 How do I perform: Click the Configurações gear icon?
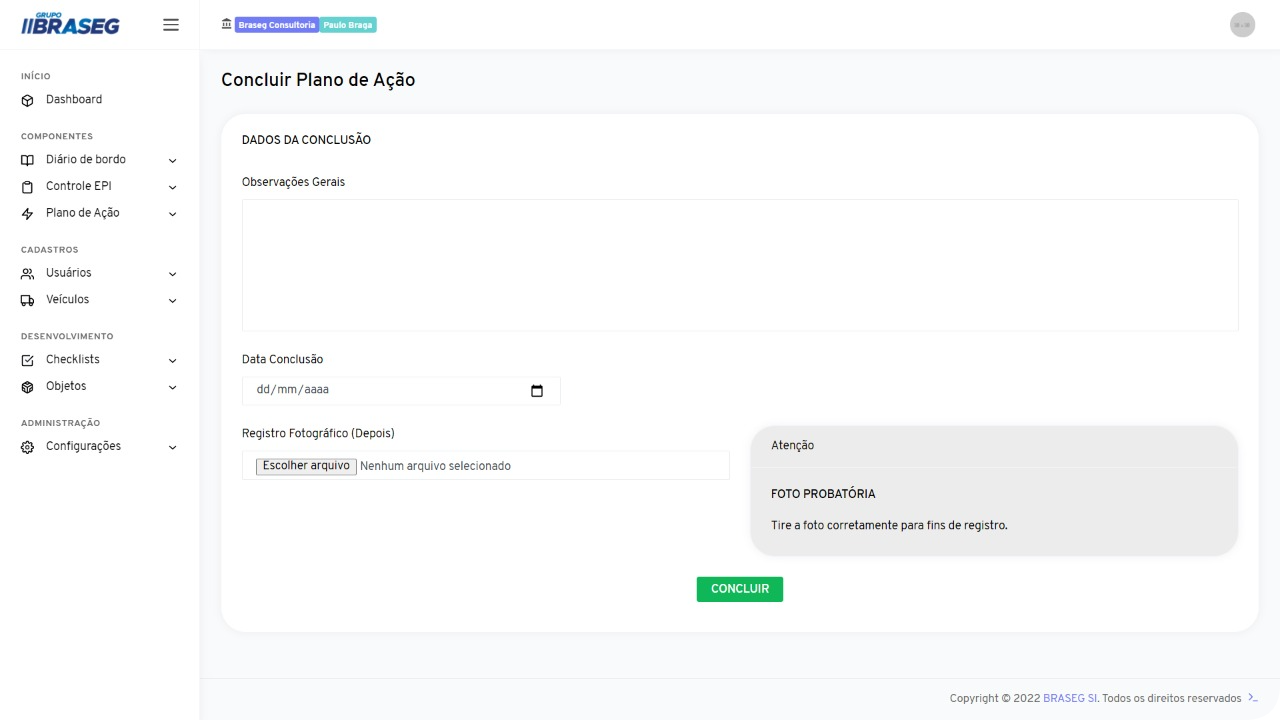27,447
